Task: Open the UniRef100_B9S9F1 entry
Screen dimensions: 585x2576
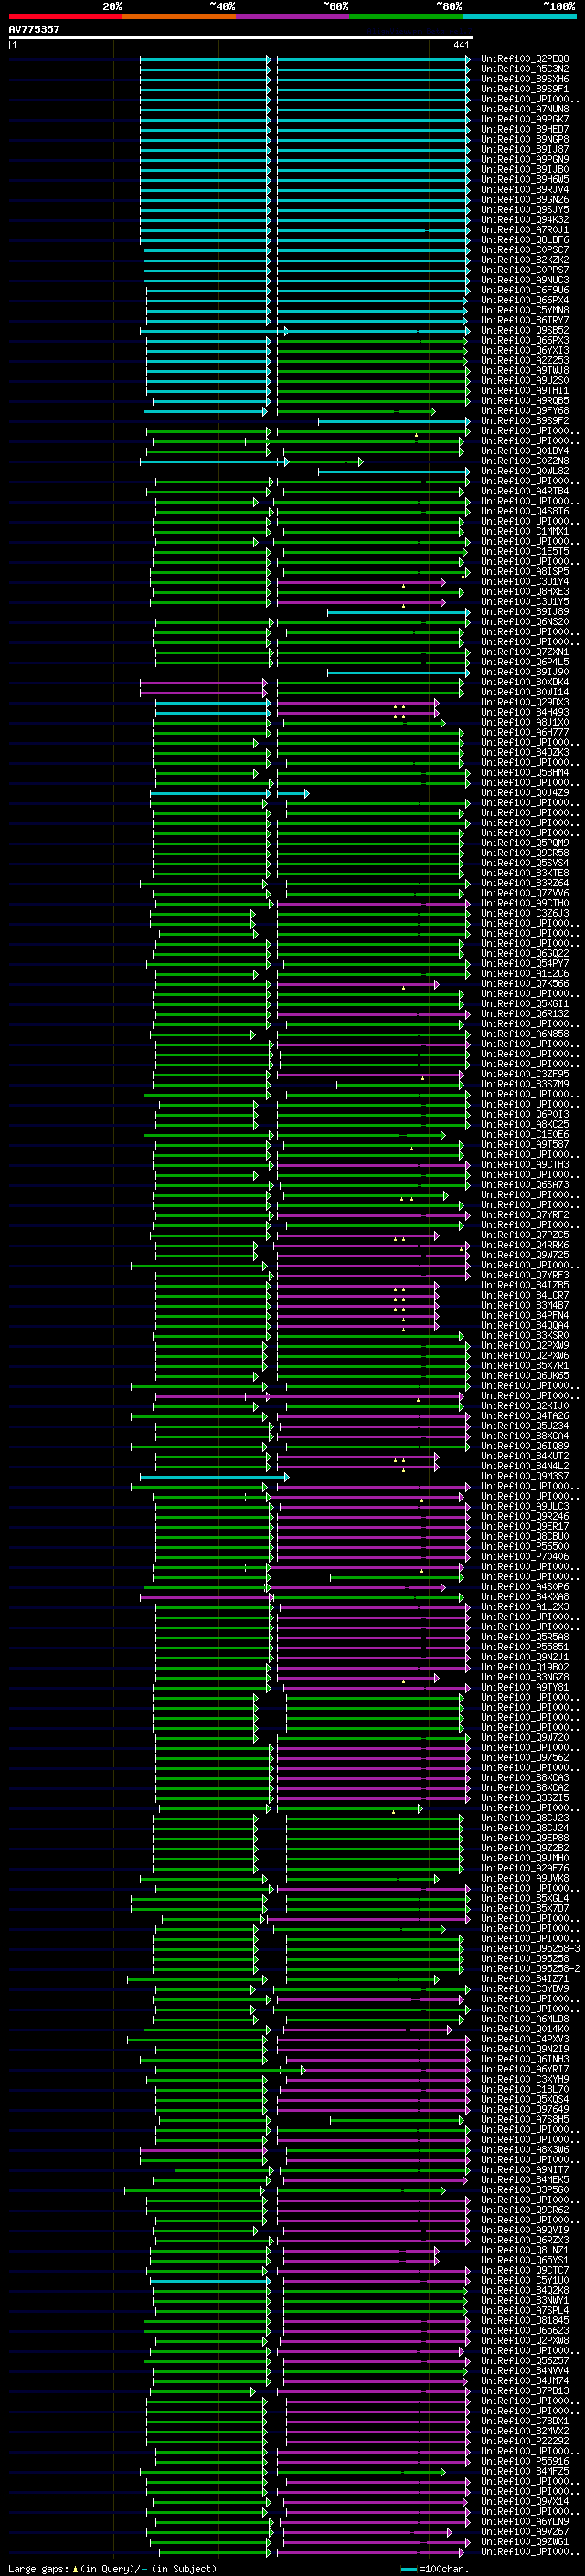Action: [x=524, y=89]
